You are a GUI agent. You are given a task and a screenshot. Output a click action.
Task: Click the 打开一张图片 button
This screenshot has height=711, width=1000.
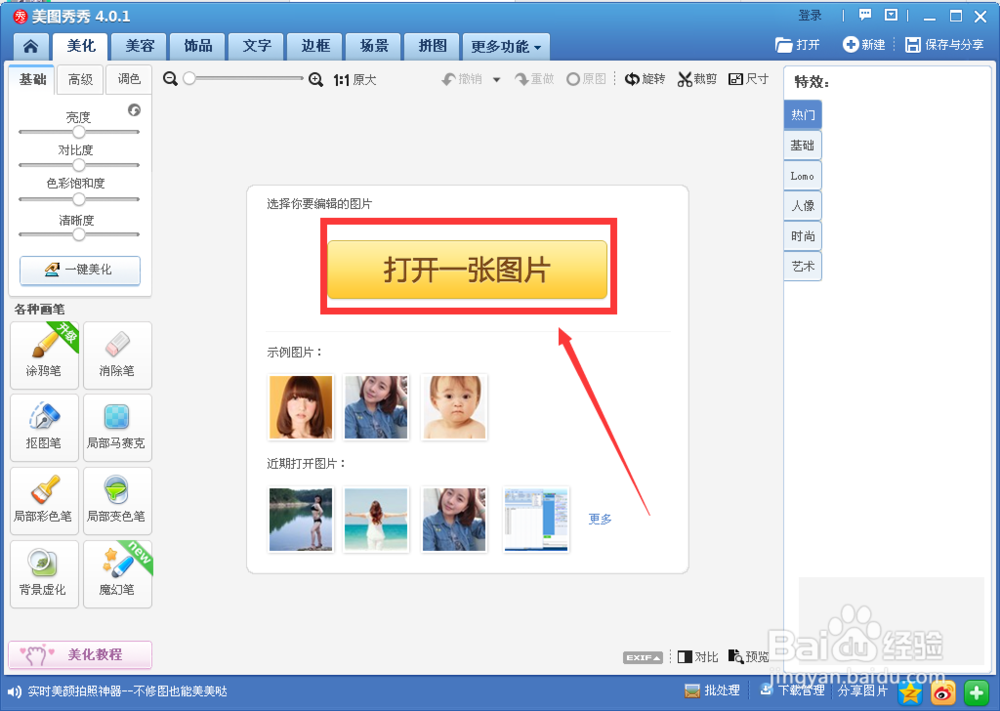(x=468, y=267)
